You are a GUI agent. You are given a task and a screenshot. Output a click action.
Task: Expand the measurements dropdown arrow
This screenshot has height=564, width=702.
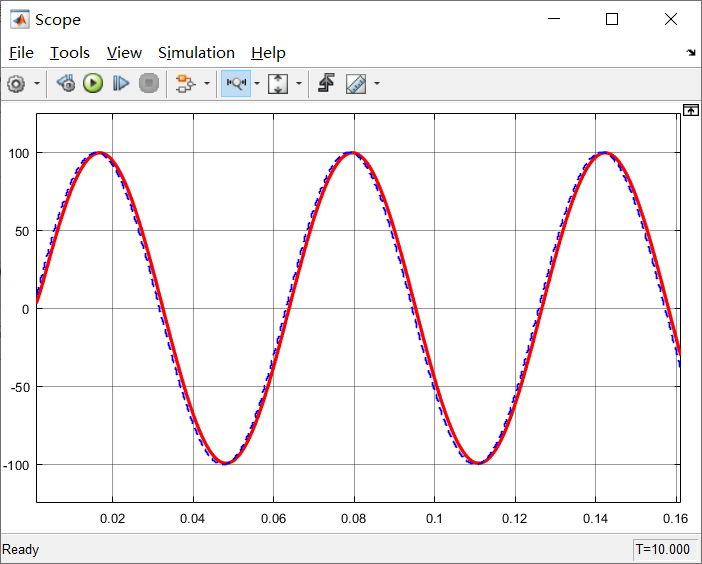[x=377, y=83]
